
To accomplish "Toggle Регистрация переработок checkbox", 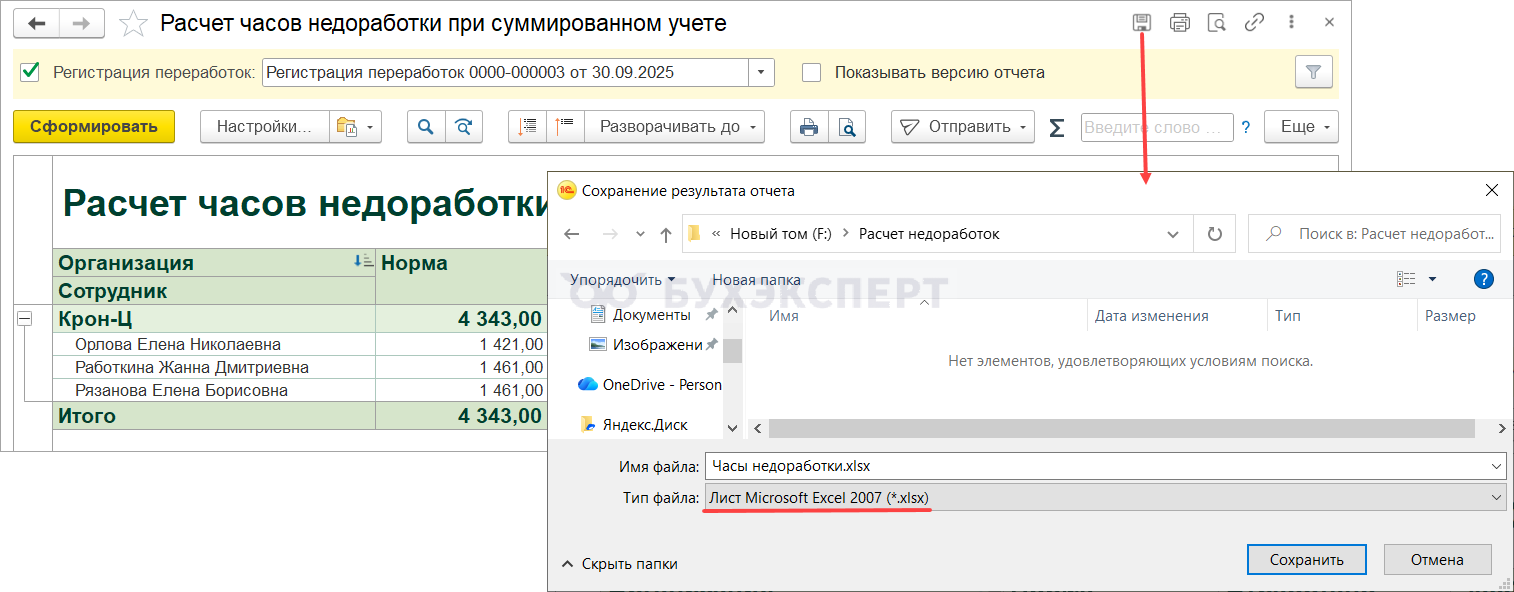I will pyautogui.click(x=30, y=72).
